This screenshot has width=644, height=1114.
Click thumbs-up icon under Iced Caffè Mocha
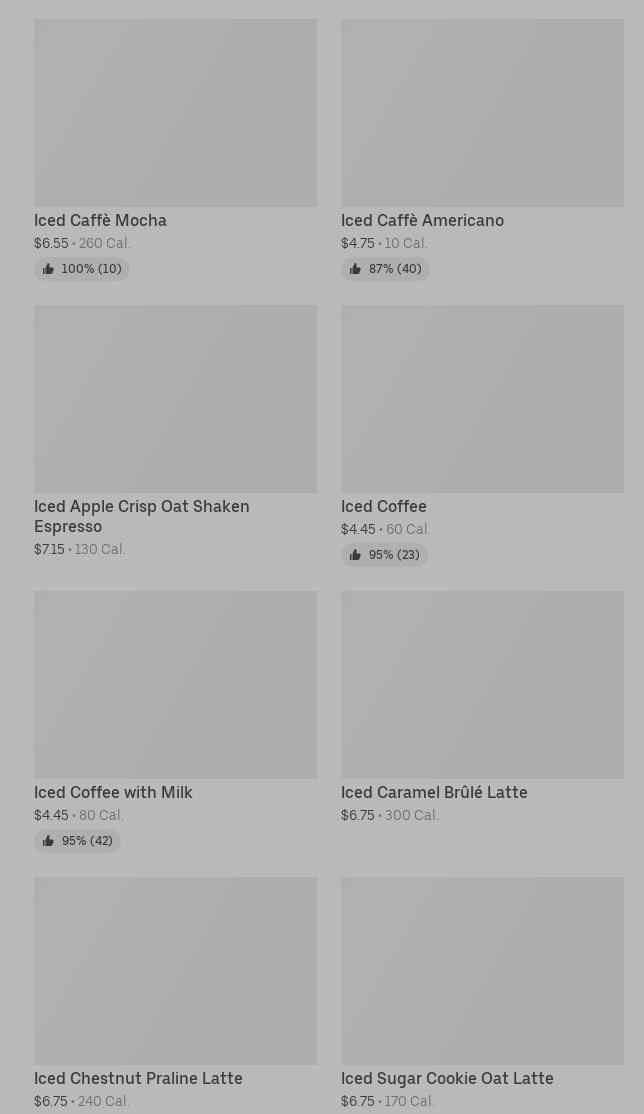click(48, 269)
